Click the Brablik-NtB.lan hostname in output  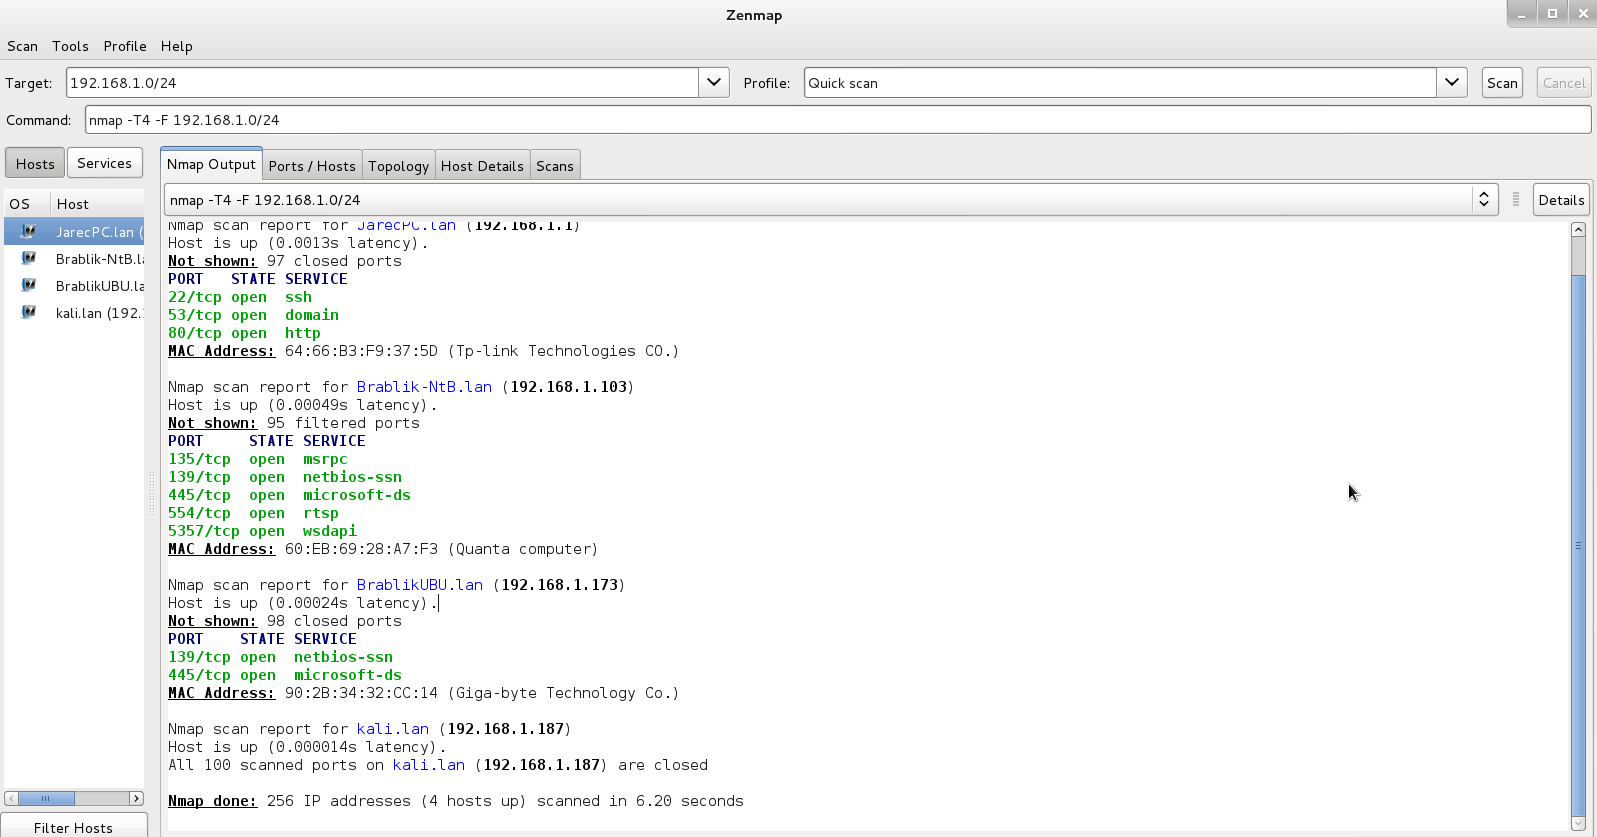click(x=424, y=387)
